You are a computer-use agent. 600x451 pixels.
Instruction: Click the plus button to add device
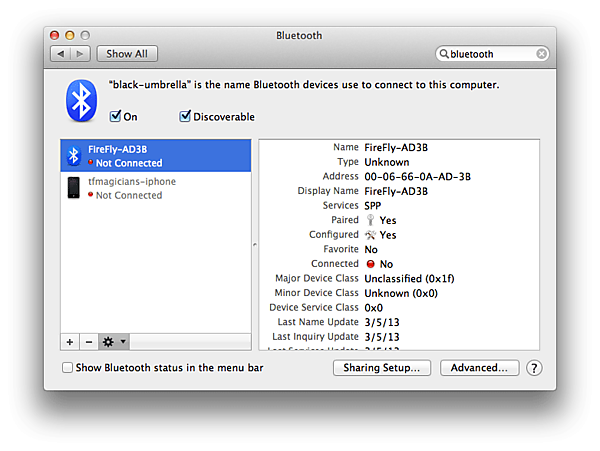70,341
